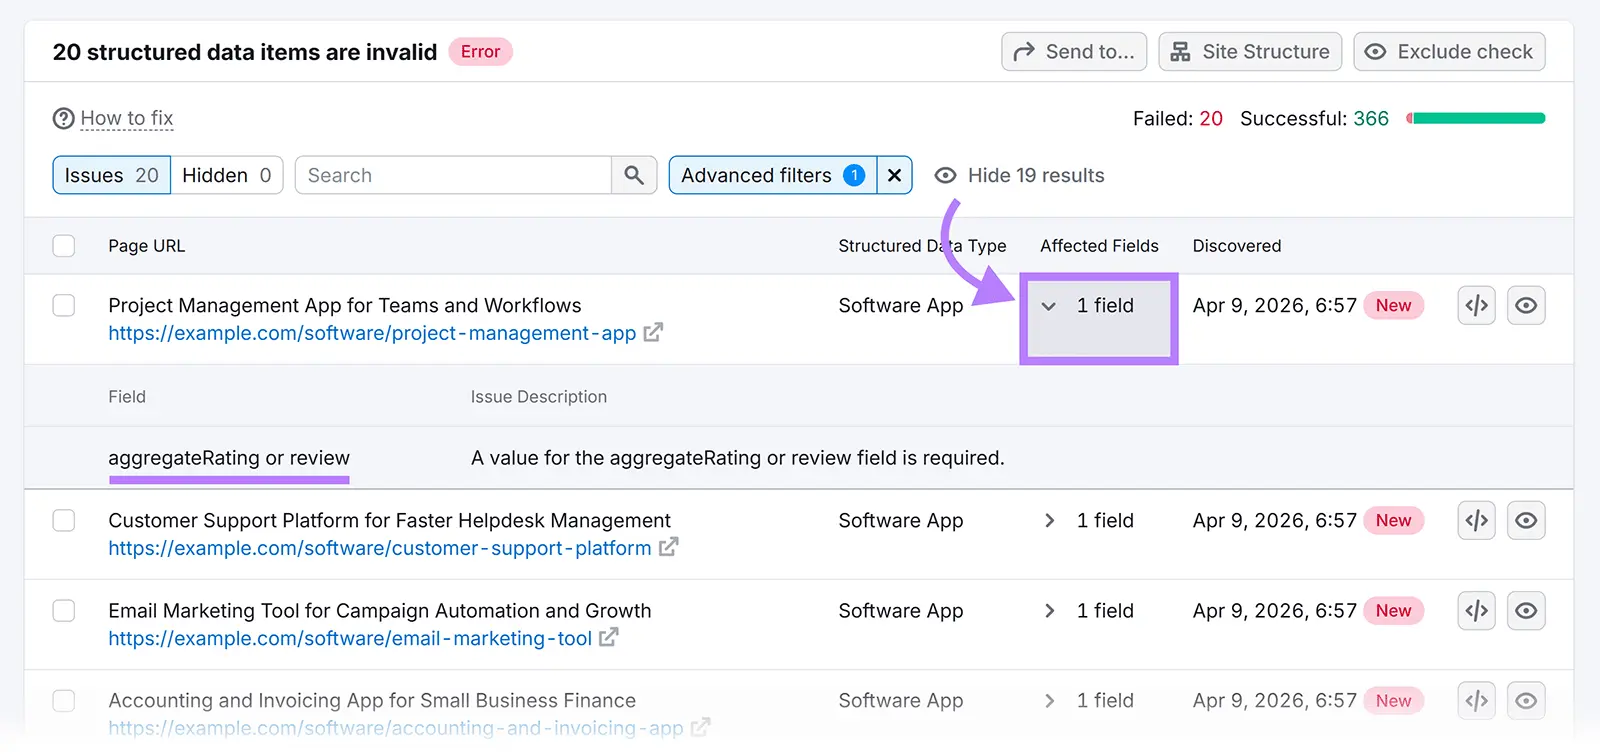Open Advanced filters panel
Viewport: 1600px width, 754px height.
point(772,175)
